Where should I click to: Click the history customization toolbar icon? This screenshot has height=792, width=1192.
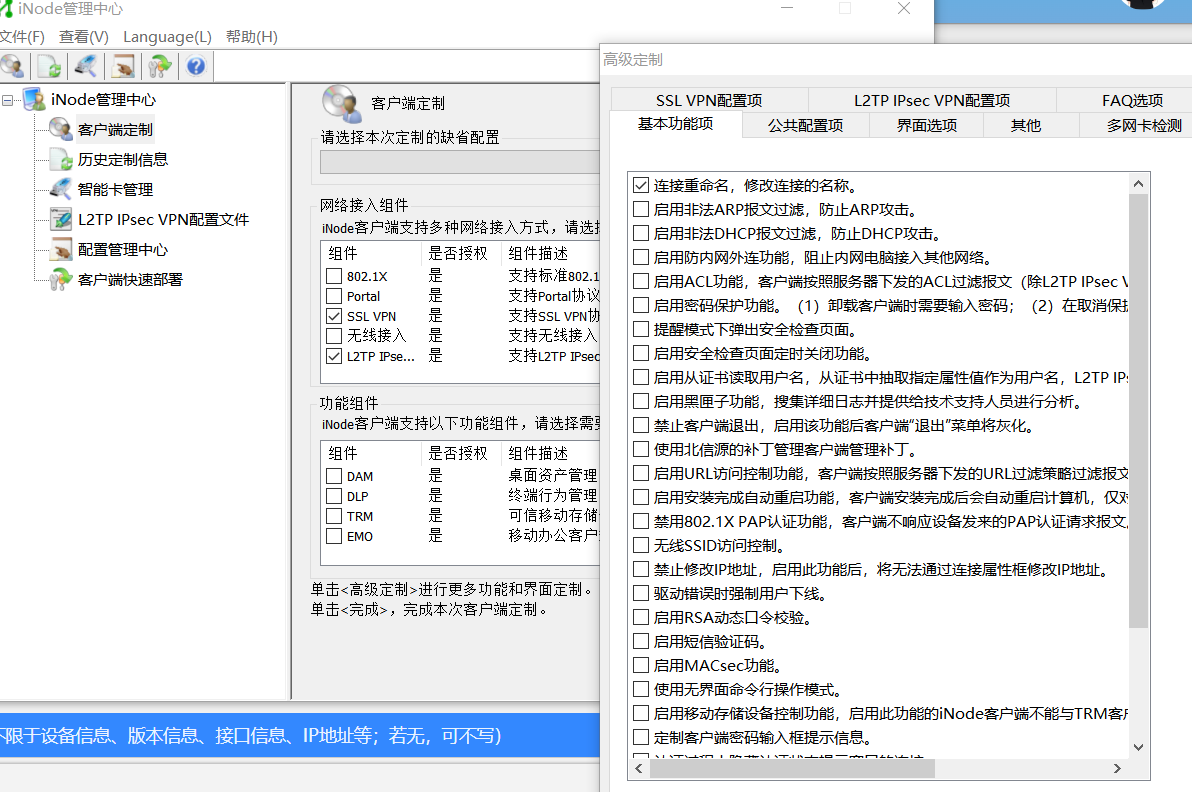(x=49, y=67)
